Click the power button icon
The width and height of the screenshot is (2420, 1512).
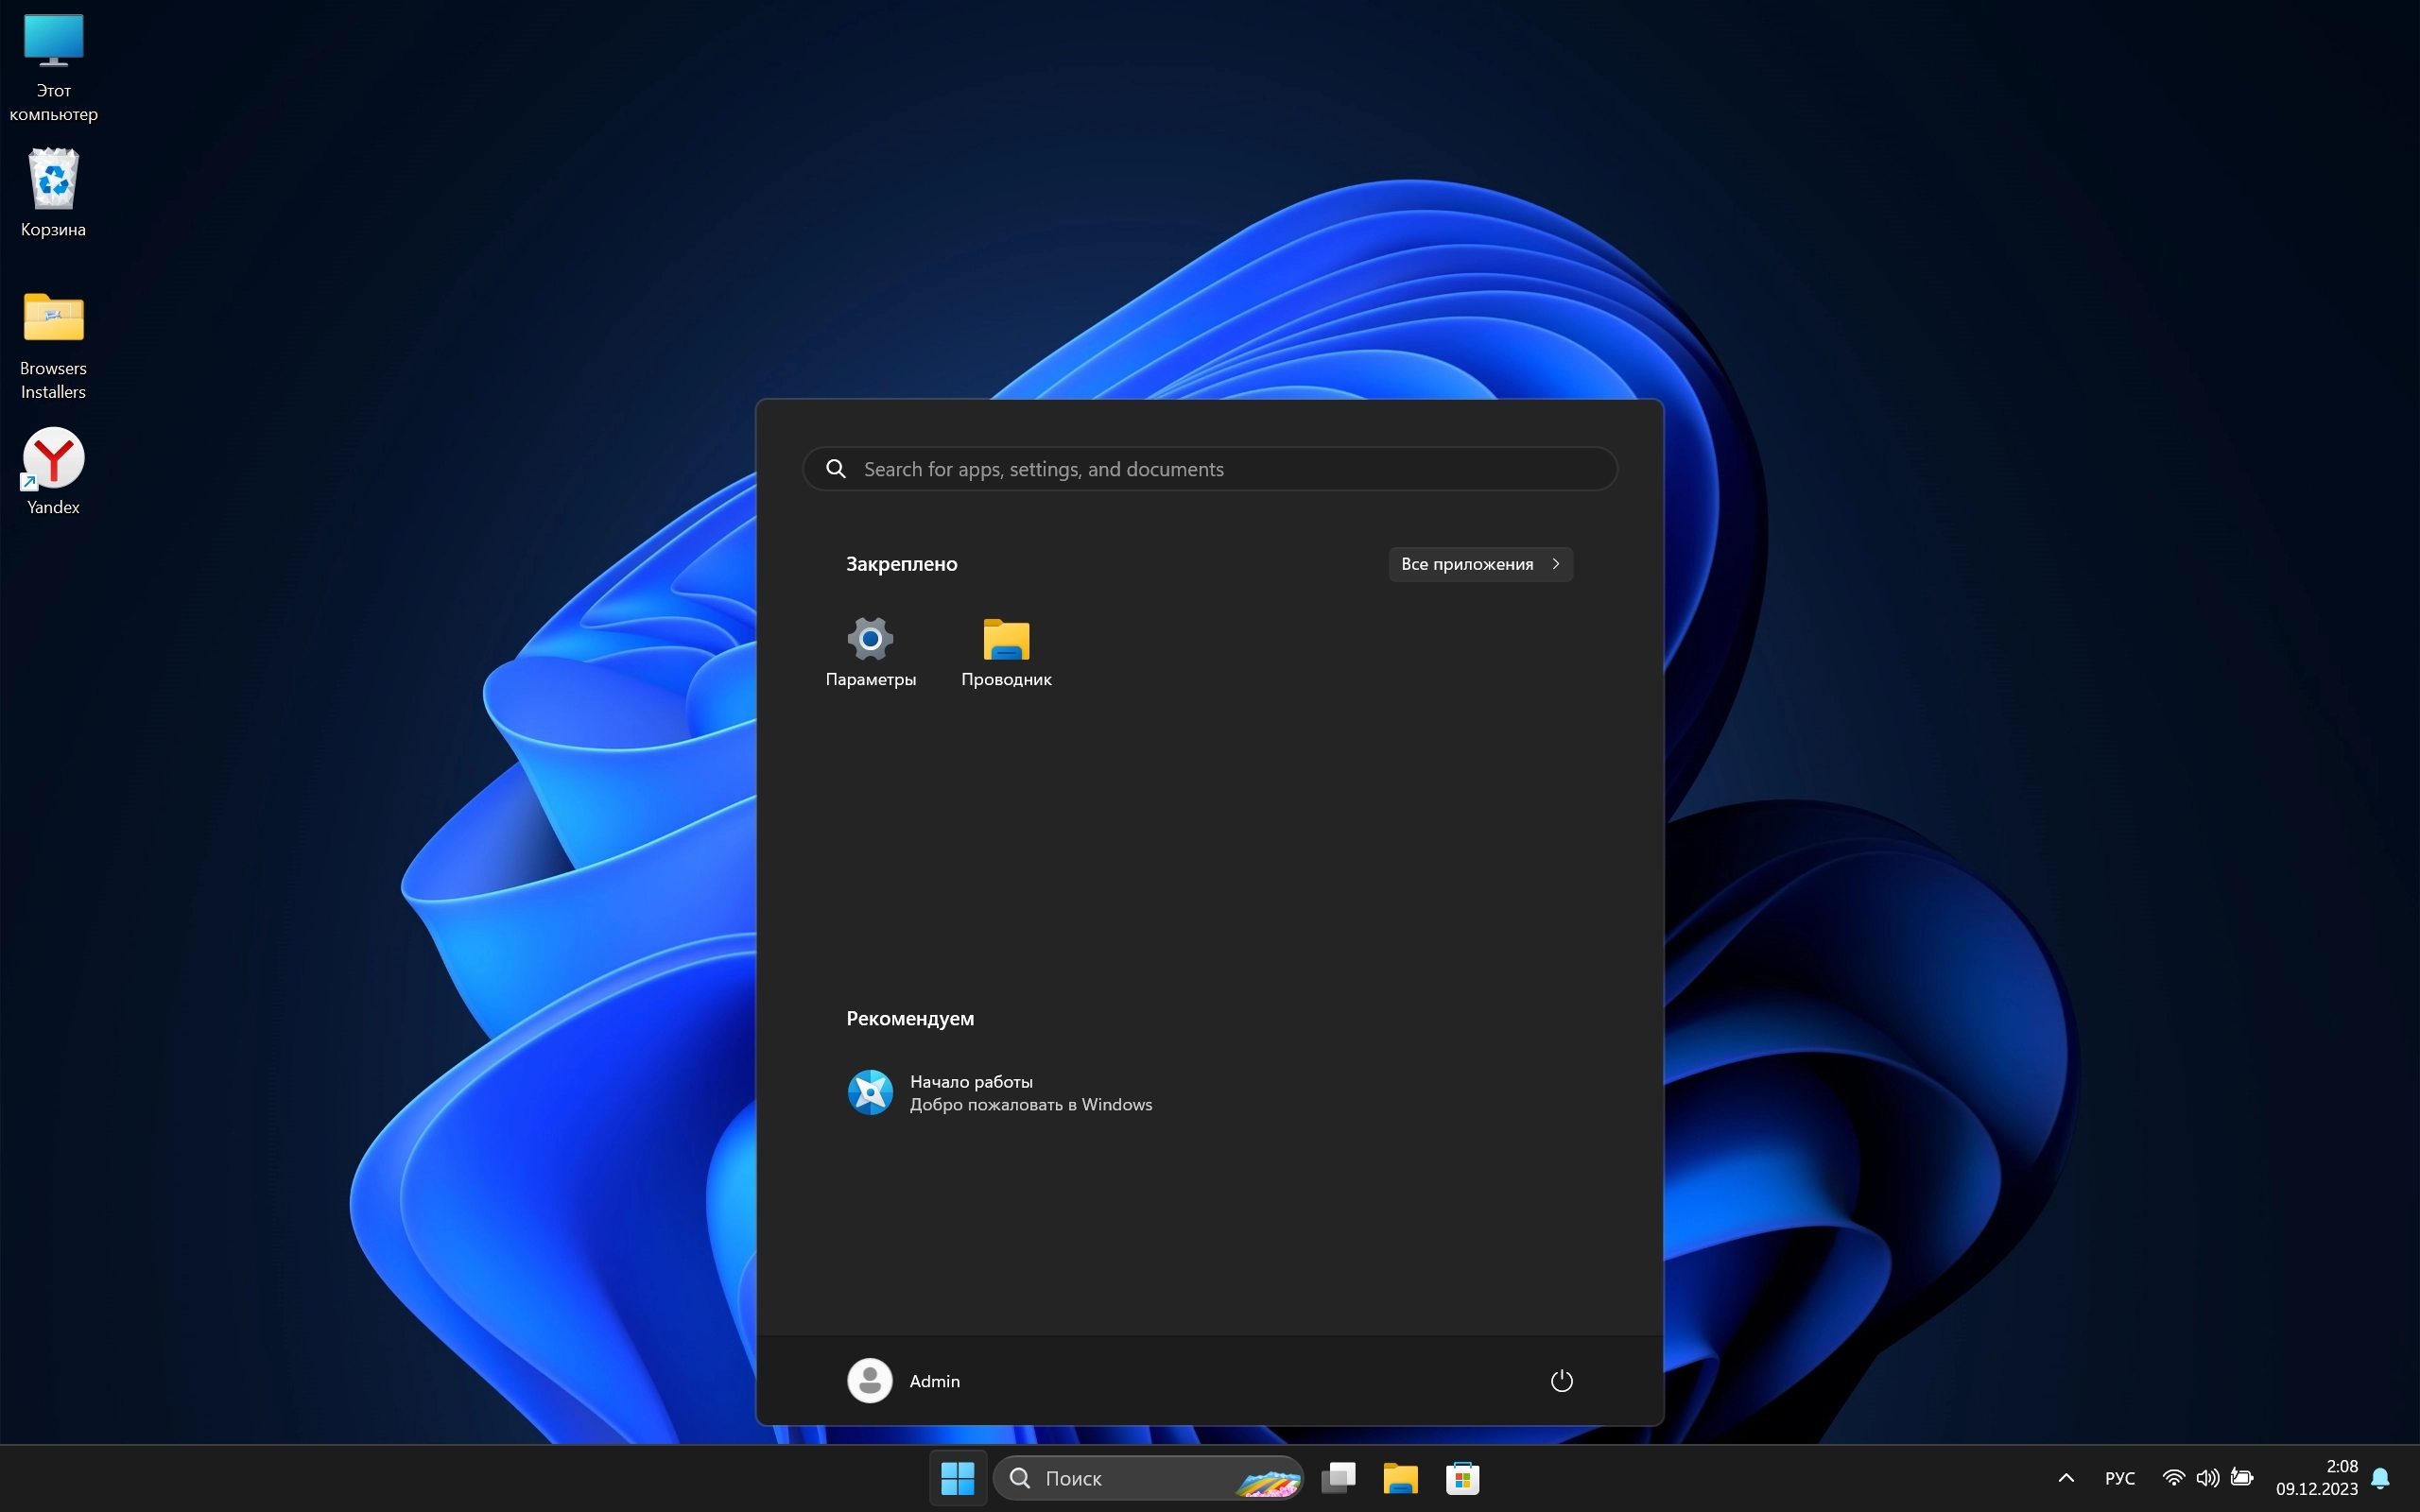(1561, 1381)
